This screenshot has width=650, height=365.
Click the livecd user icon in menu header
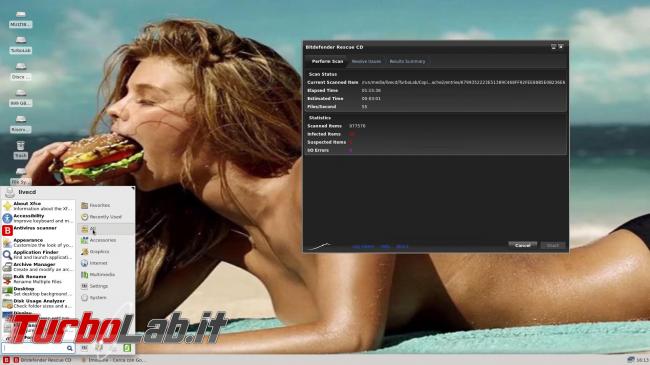(10, 192)
